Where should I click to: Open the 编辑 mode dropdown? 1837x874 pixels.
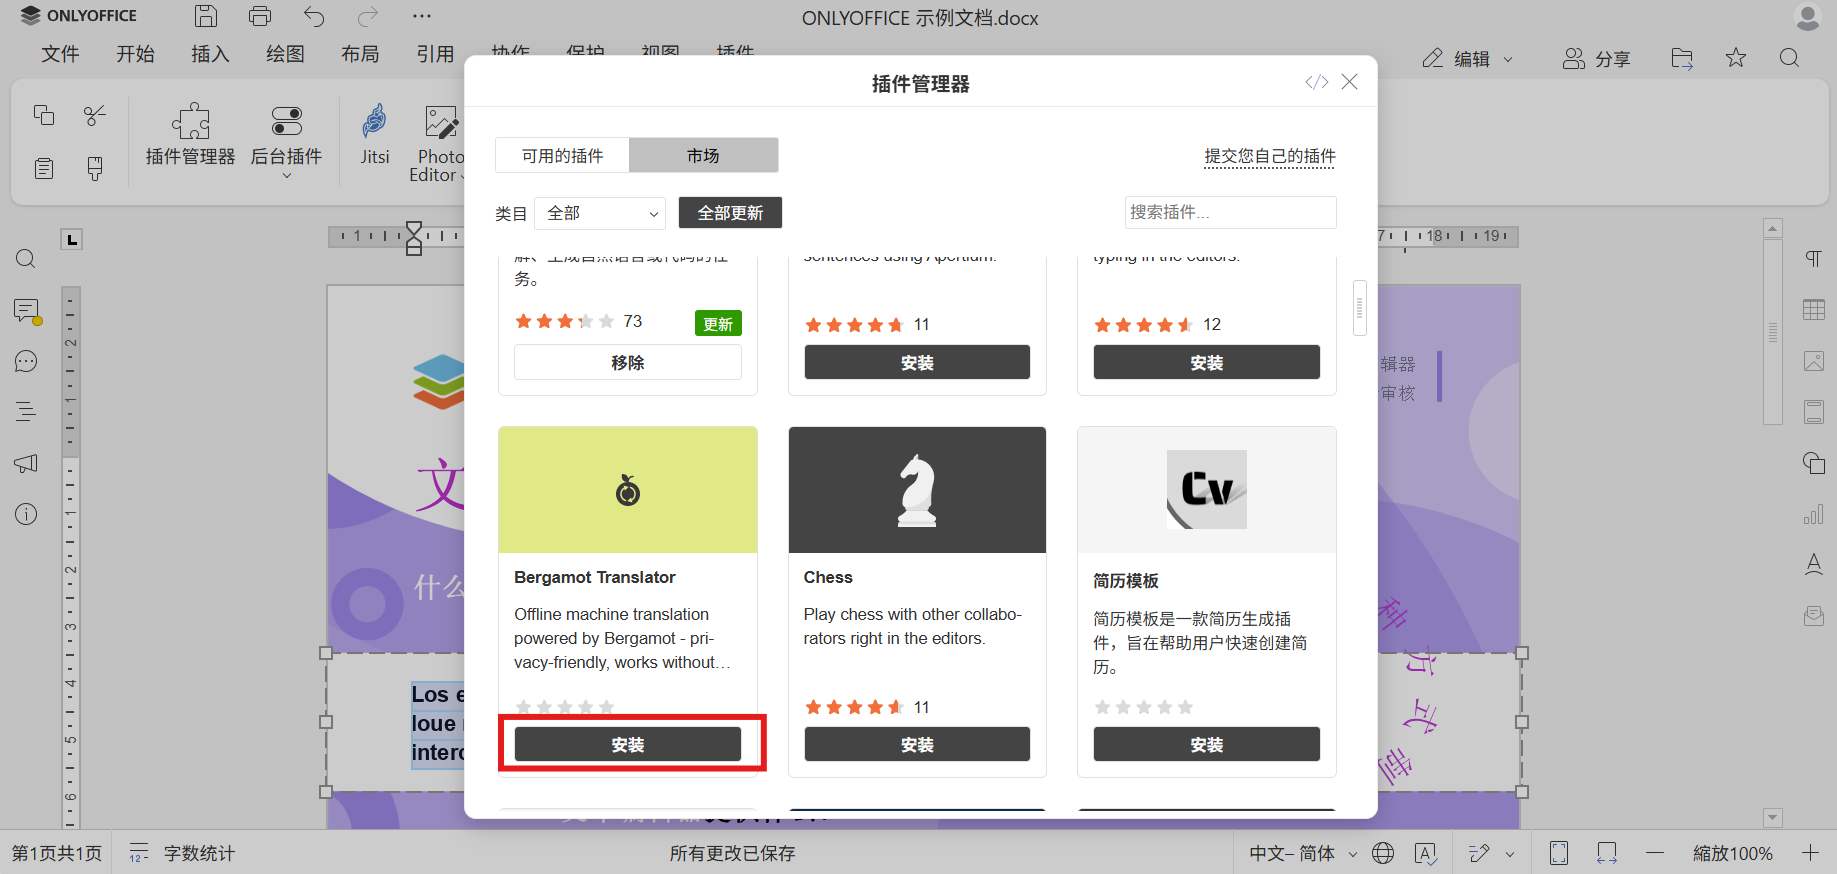[1468, 59]
